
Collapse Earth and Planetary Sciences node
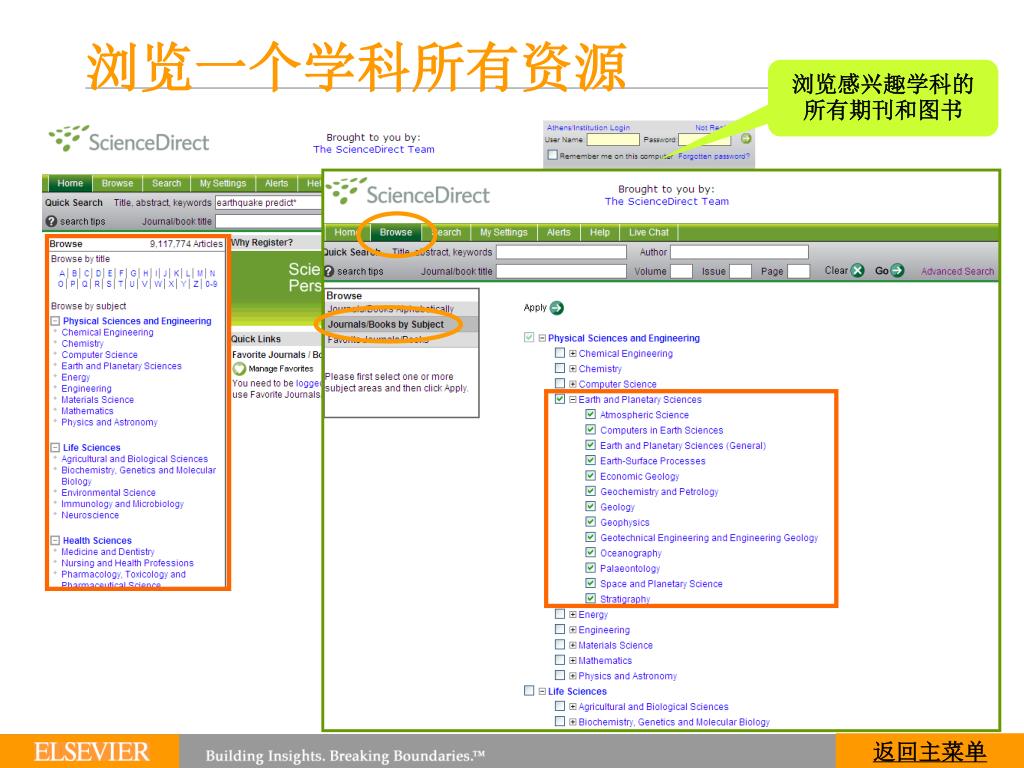click(573, 399)
